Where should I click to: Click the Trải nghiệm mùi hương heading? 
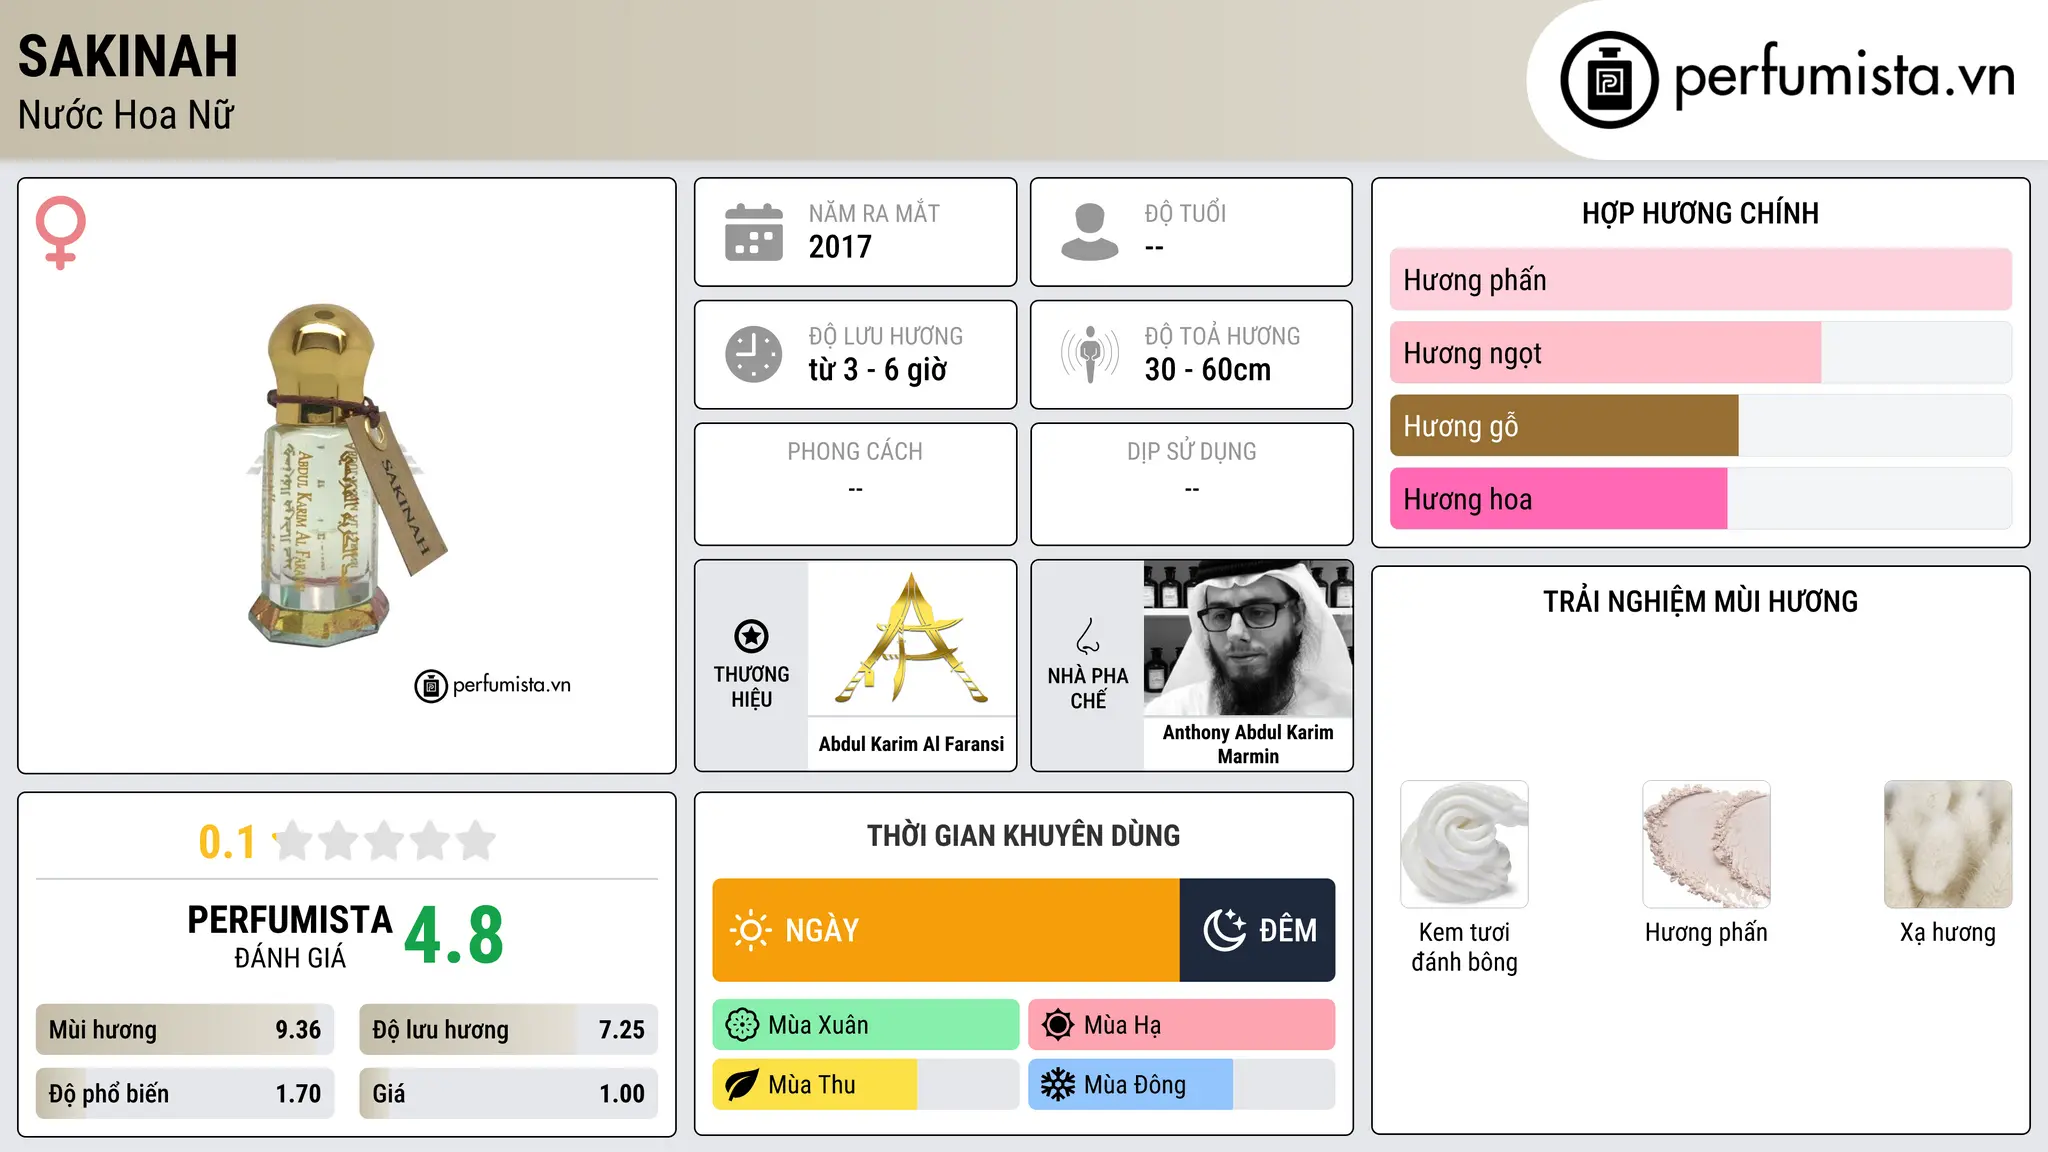pos(1700,601)
